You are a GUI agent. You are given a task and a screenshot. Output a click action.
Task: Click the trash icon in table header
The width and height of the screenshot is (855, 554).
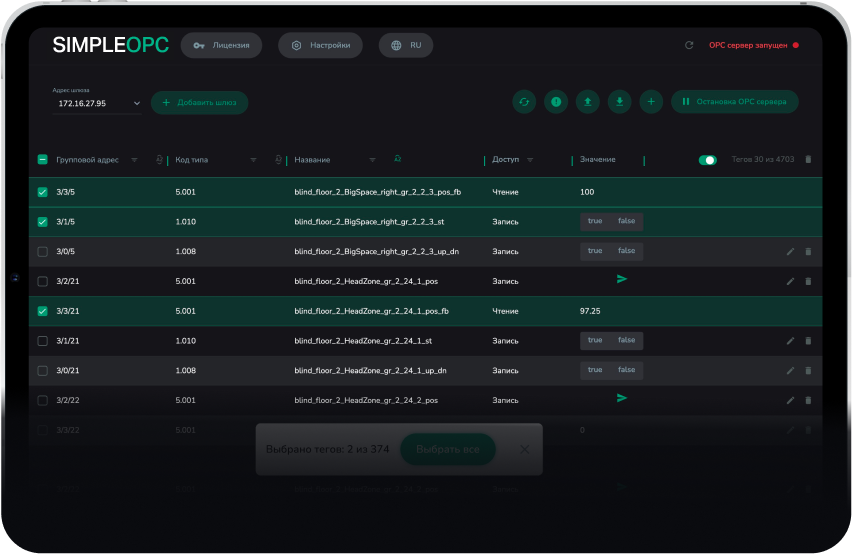coord(808,159)
